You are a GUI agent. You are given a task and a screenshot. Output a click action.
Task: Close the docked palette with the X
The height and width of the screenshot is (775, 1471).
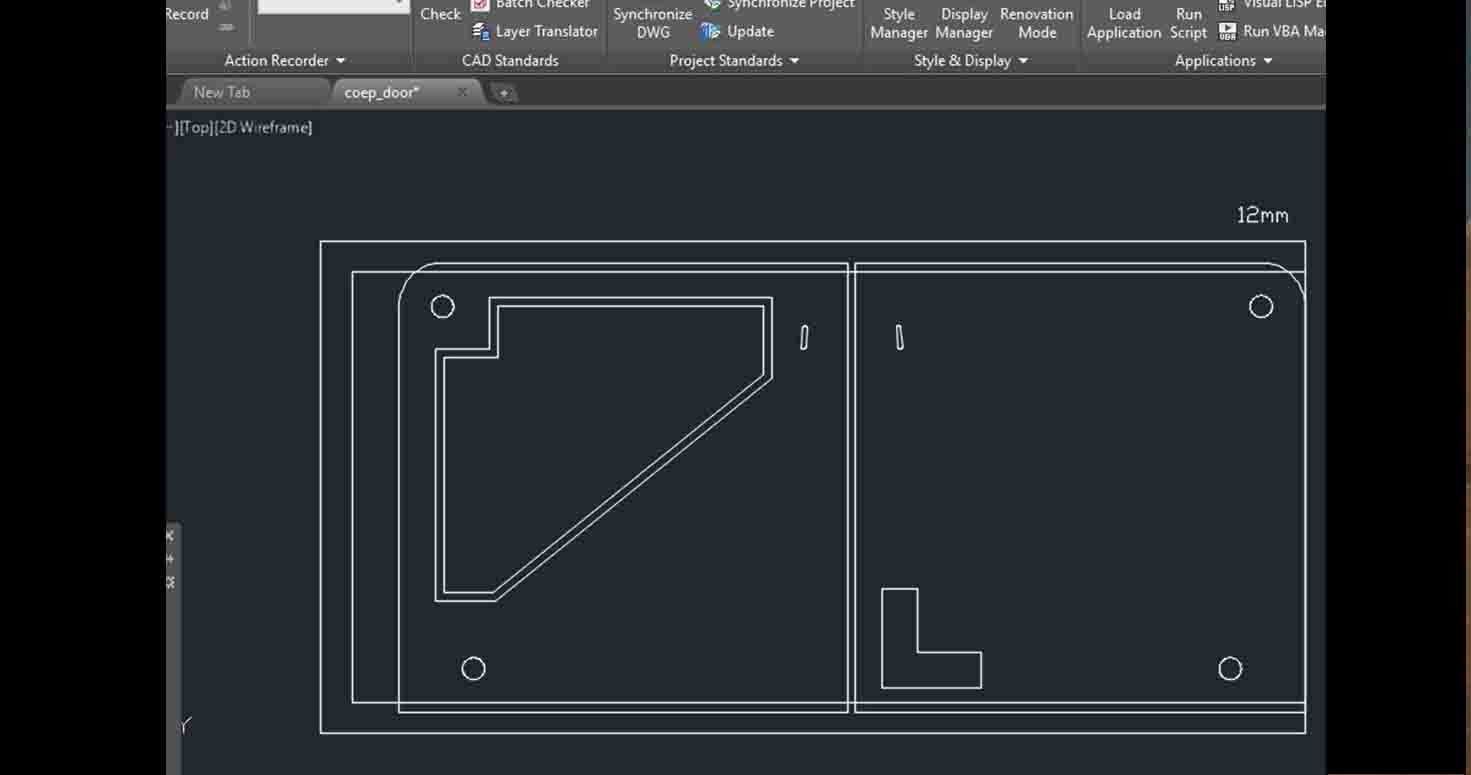pyautogui.click(x=170, y=536)
